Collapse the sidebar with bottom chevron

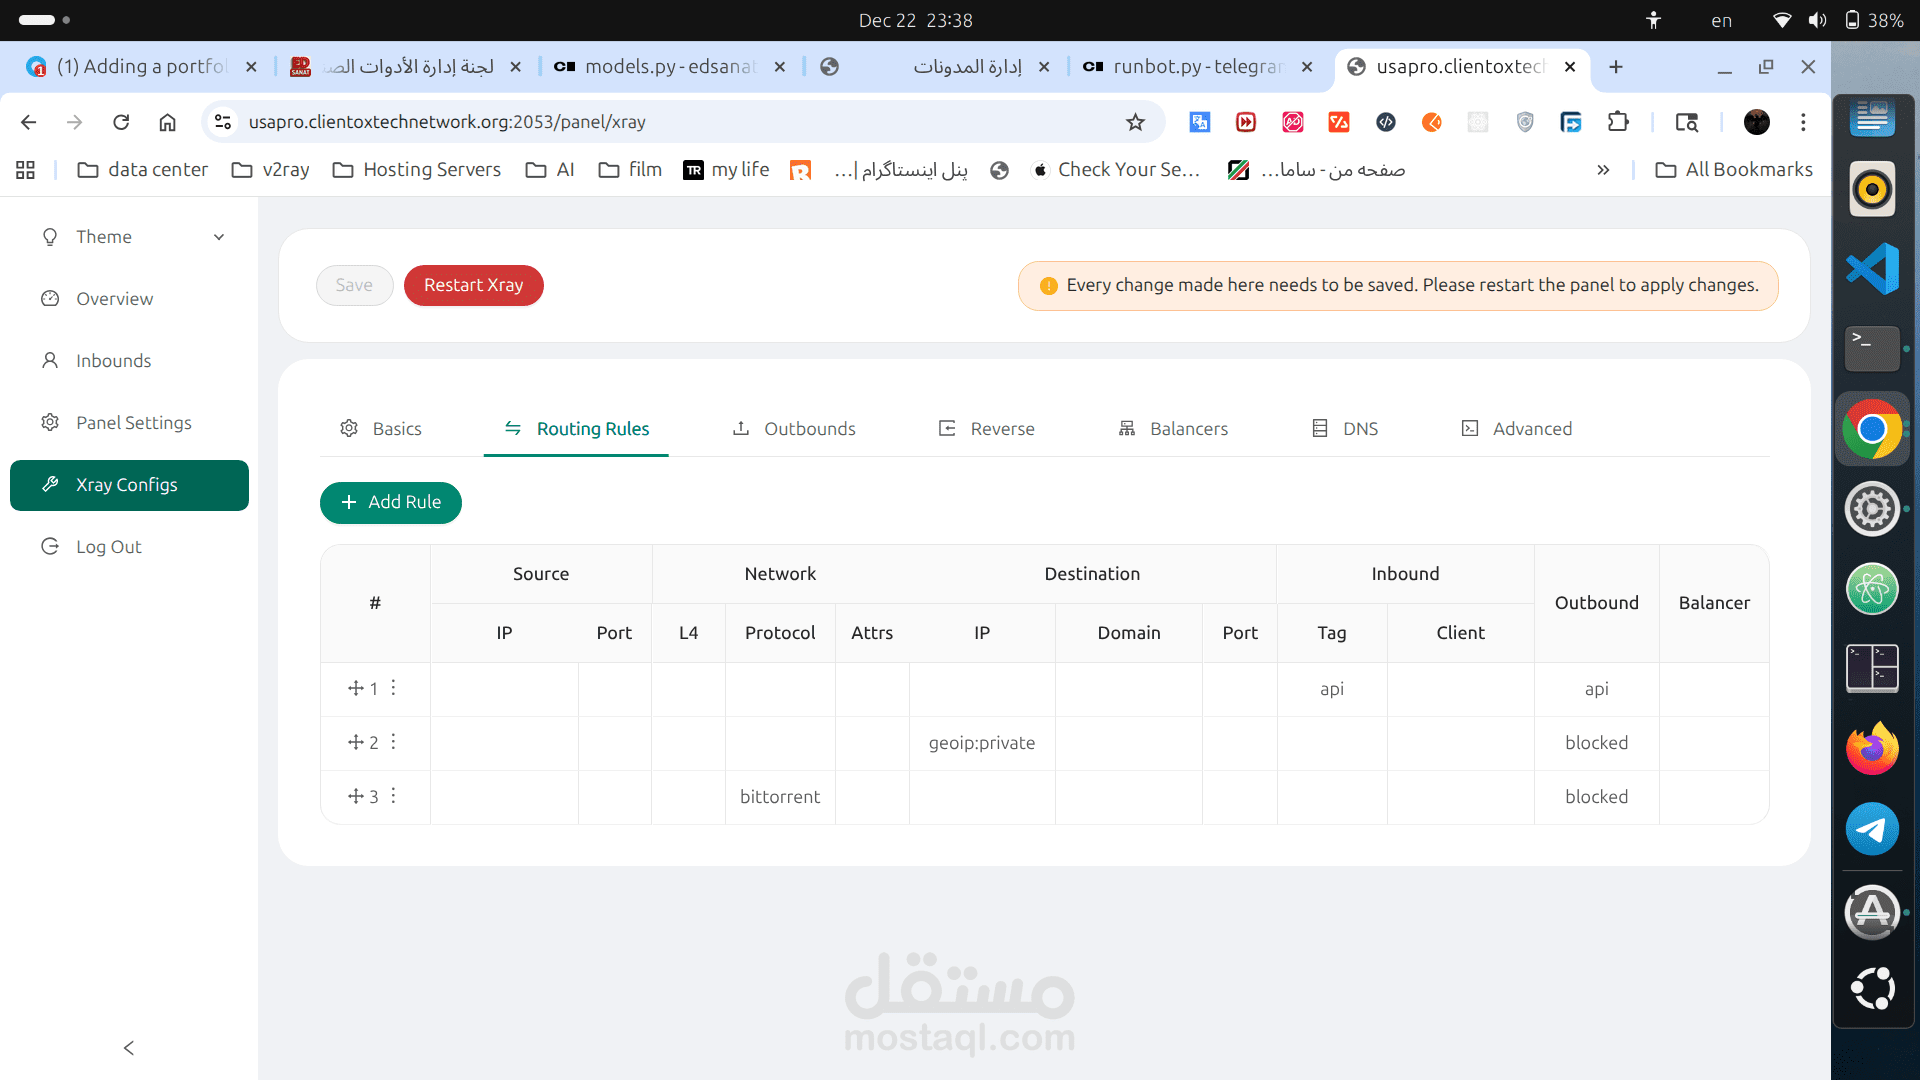128,1048
